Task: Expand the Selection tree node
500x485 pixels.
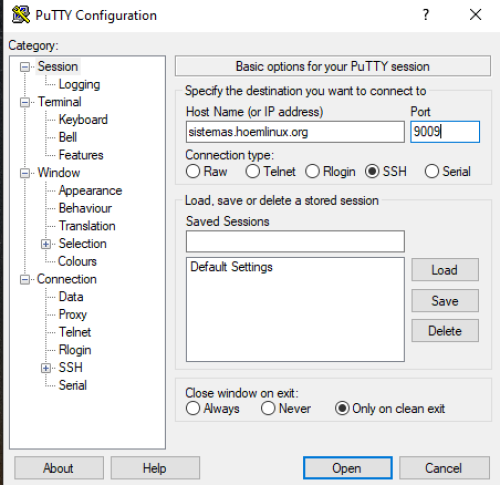Action: pyautogui.click(x=46, y=244)
